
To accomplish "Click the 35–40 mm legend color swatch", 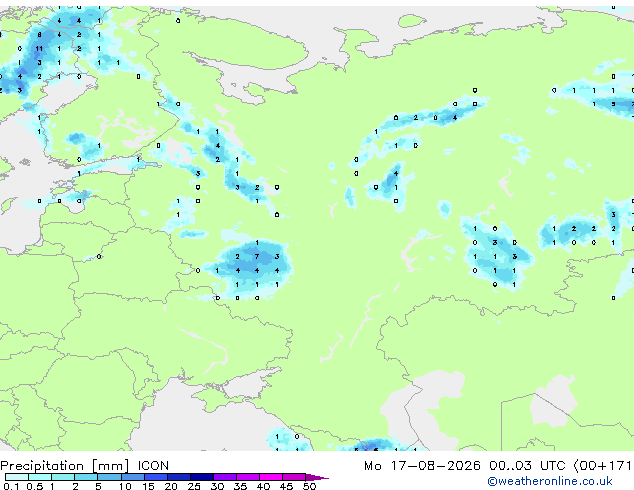I will [x=247, y=477].
